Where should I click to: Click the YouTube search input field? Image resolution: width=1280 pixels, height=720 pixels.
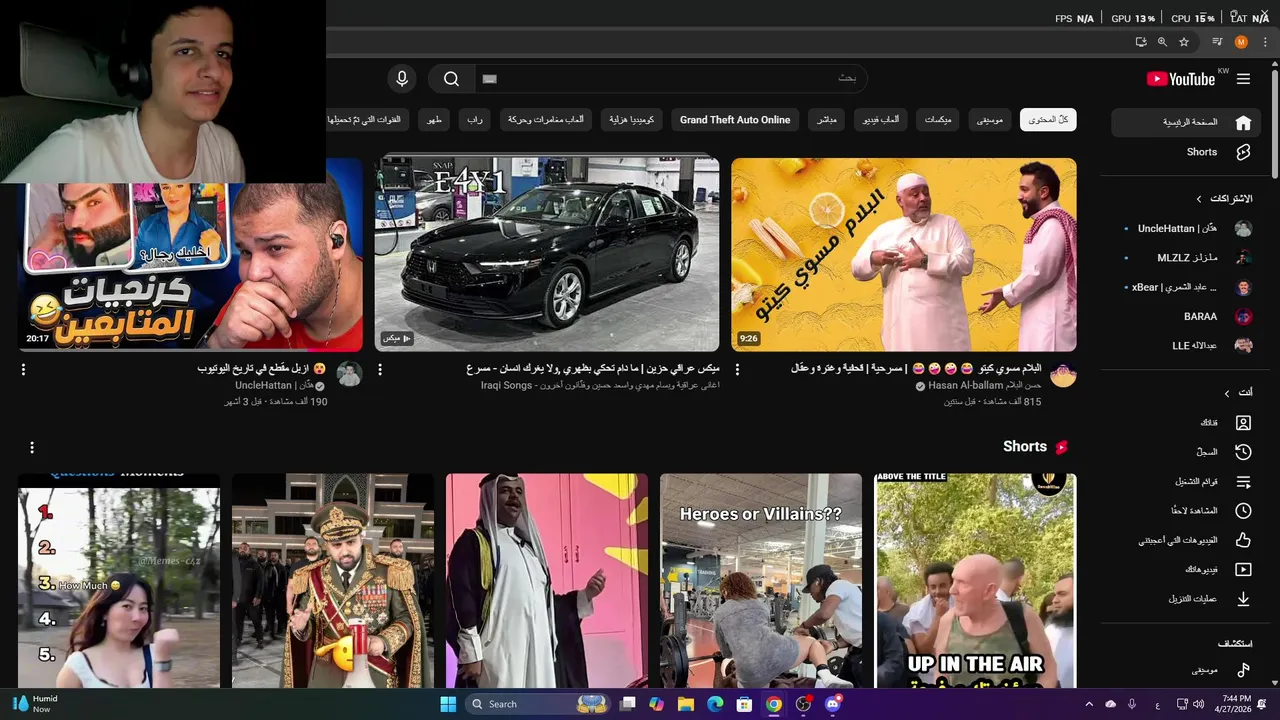coord(670,79)
